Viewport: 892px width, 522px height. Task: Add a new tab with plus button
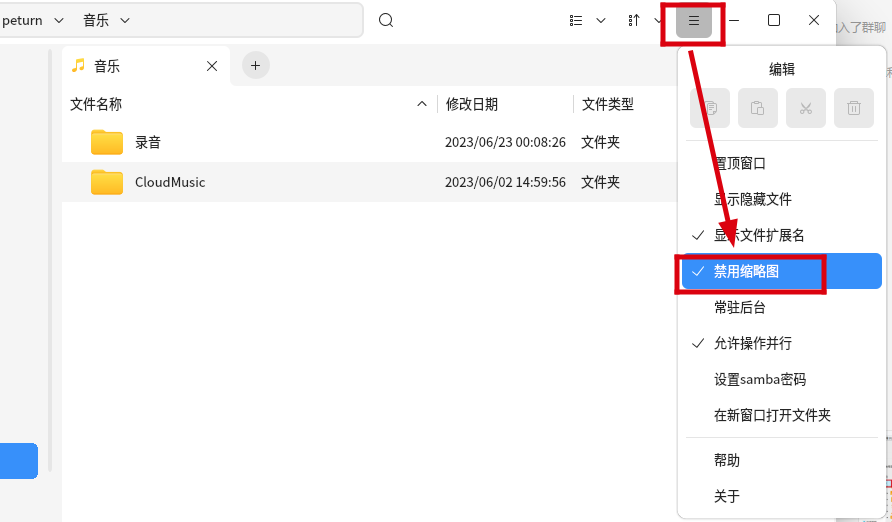click(255, 65)
